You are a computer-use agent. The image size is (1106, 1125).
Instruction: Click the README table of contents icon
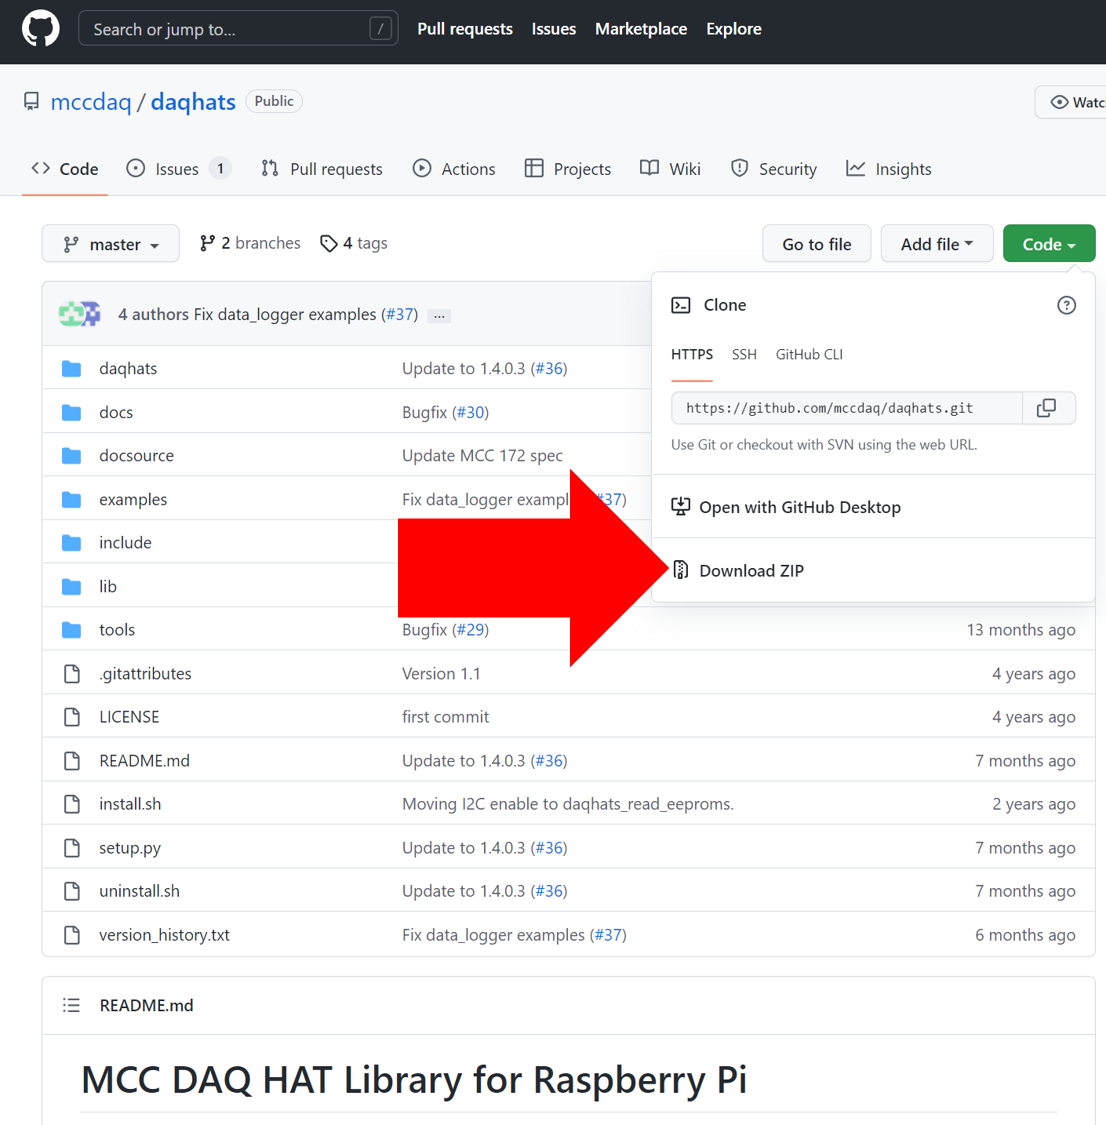click(x=71, y=1005)
